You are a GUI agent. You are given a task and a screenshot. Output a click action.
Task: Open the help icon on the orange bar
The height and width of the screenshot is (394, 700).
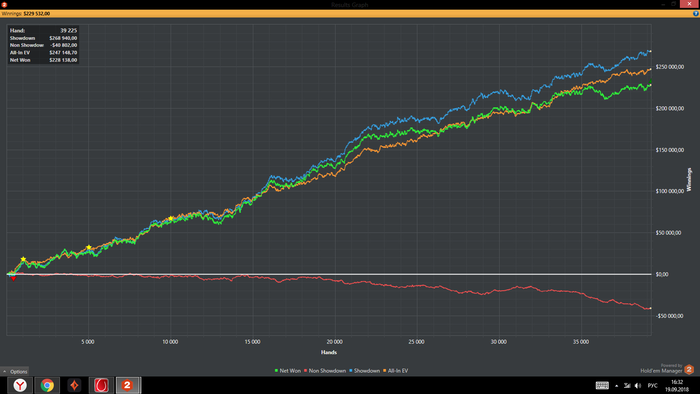pos(696,14)
